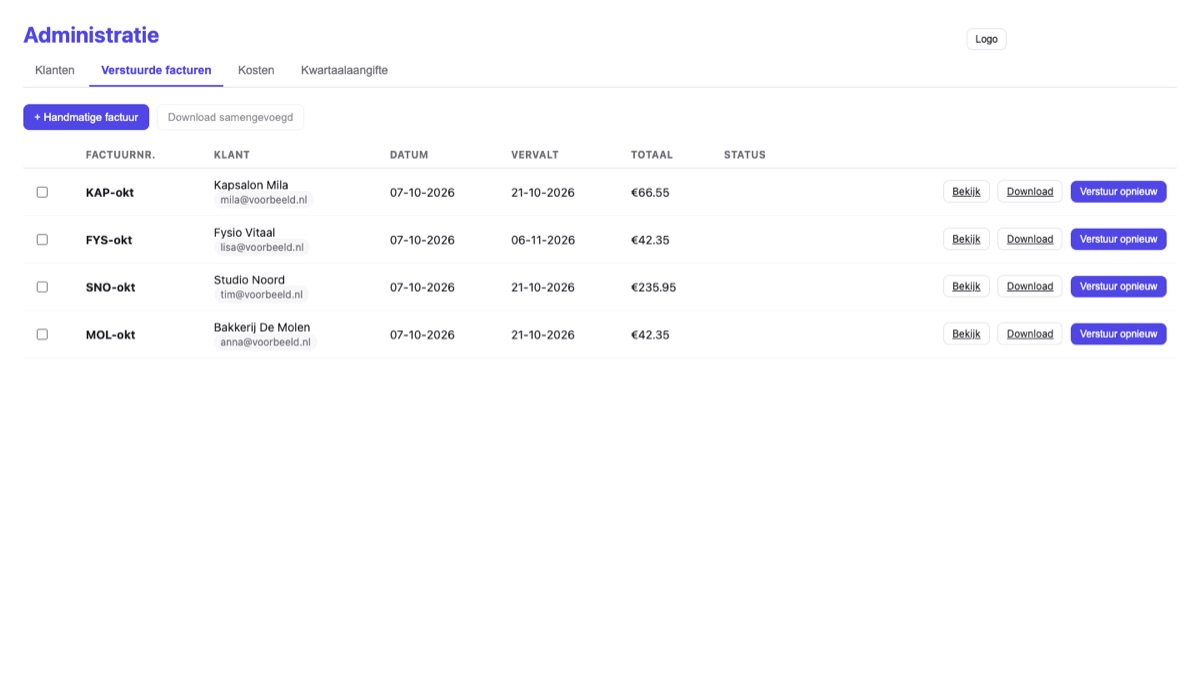This screenshot has width=1200, height=683.
Task: Click the + Handmatige factuur button
Action: tap(86, 117)
